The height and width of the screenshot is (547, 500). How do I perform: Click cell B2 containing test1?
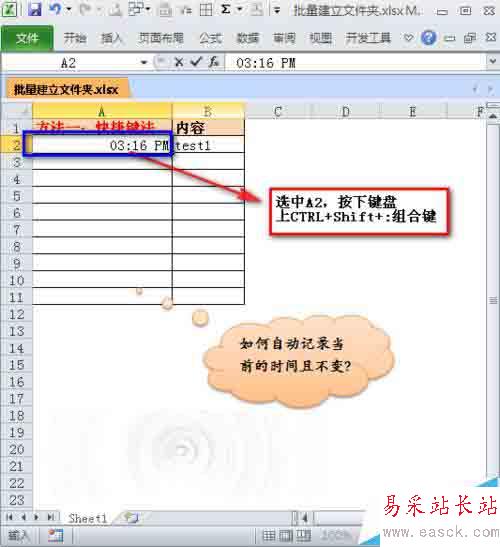point(208,145)
